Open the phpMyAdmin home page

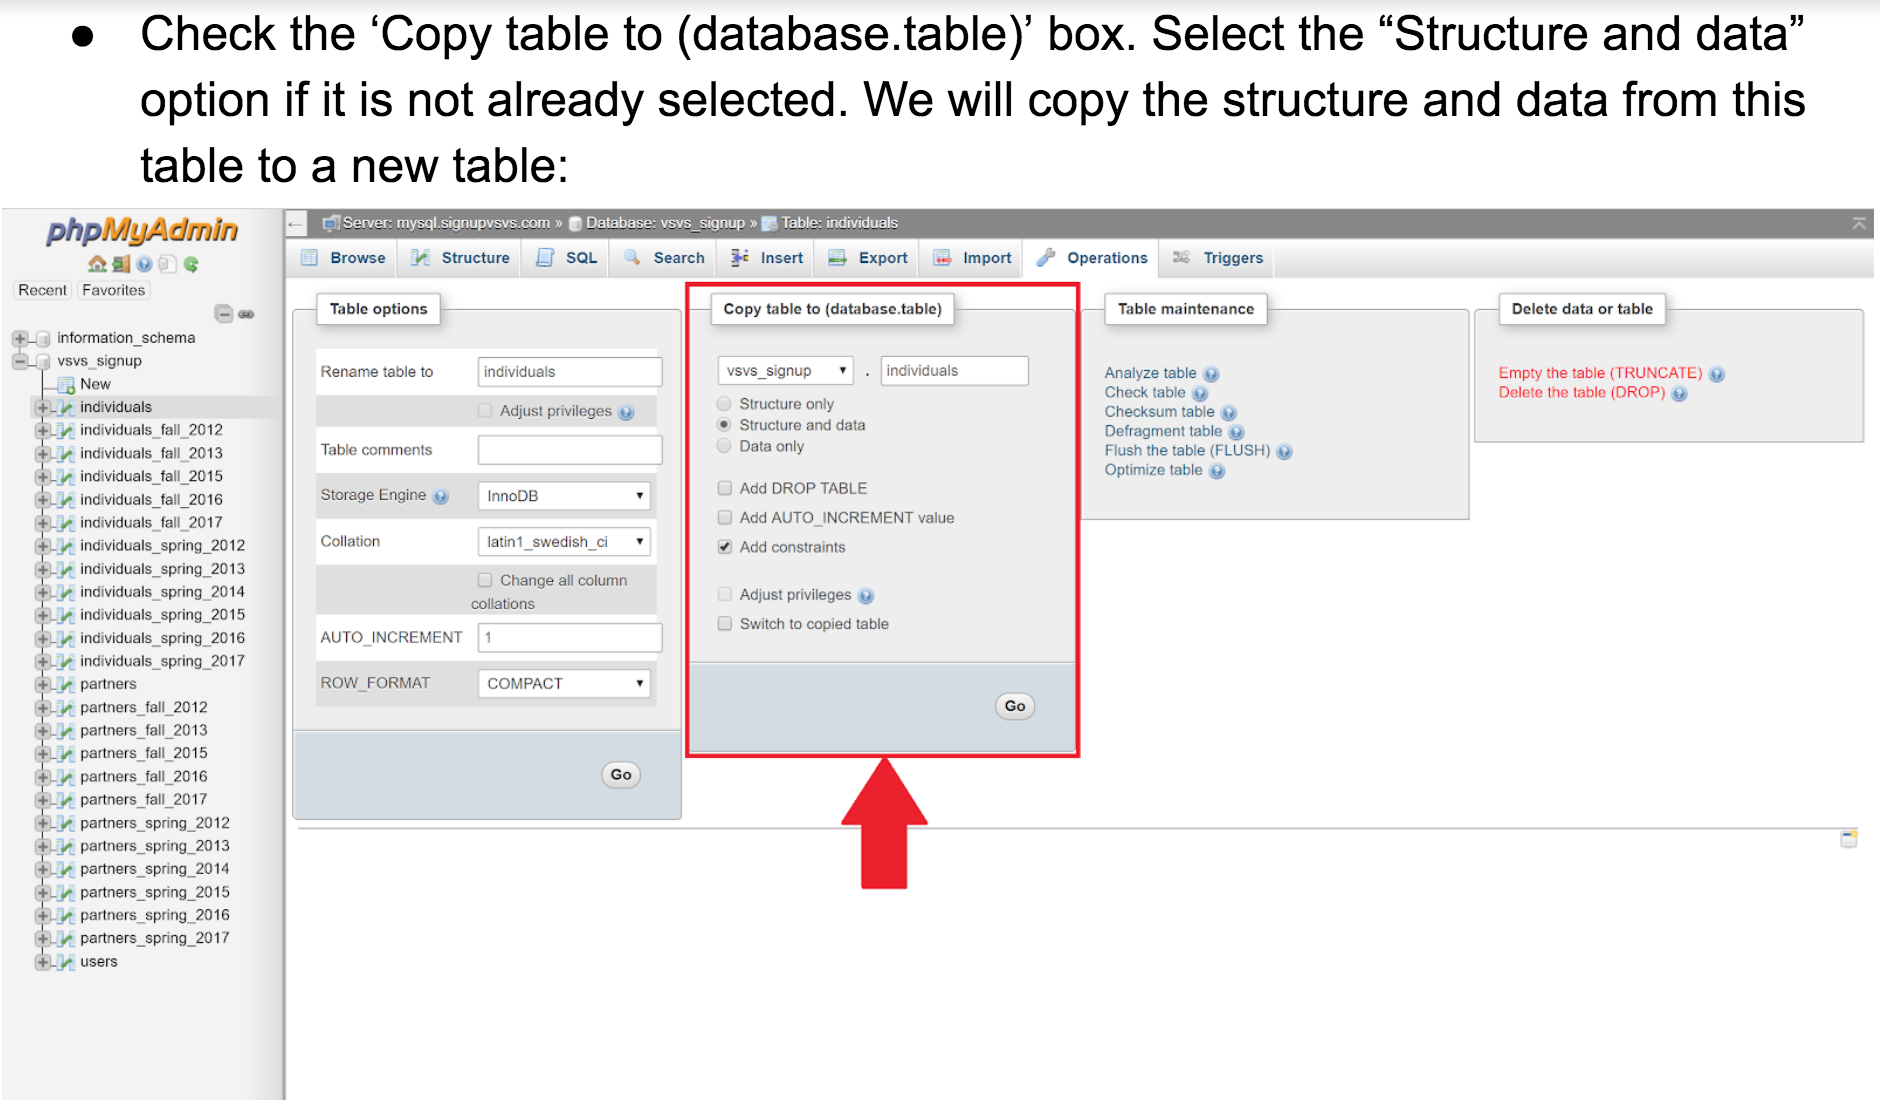[x=98, y=265]
